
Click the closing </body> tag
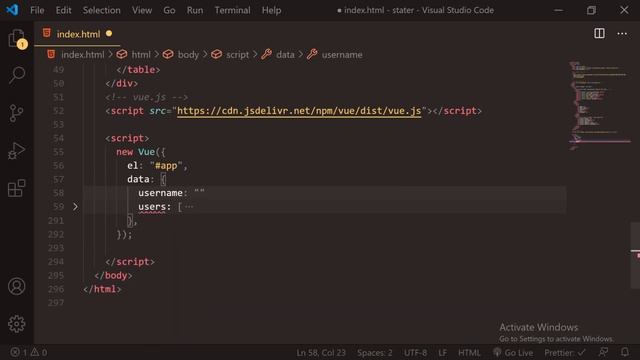[113, 276]
